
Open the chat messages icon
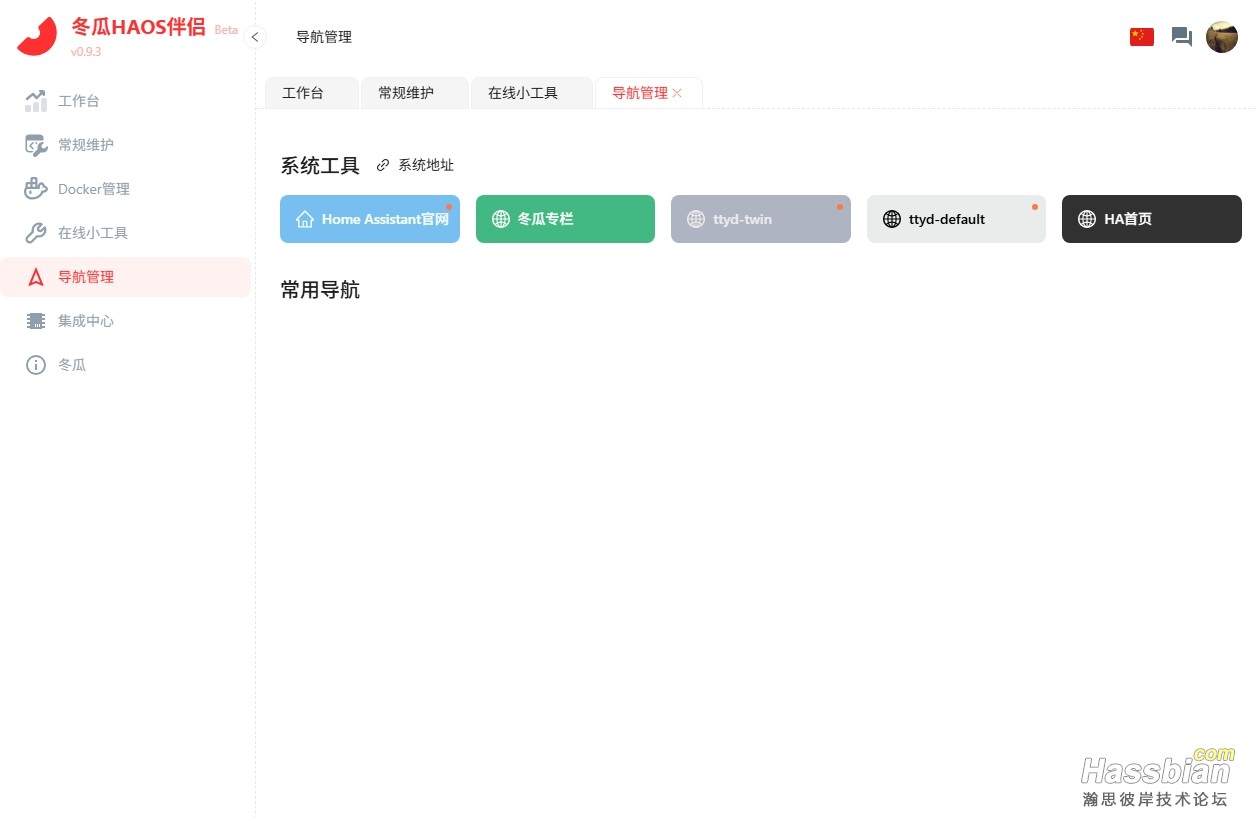[1182, 37]
